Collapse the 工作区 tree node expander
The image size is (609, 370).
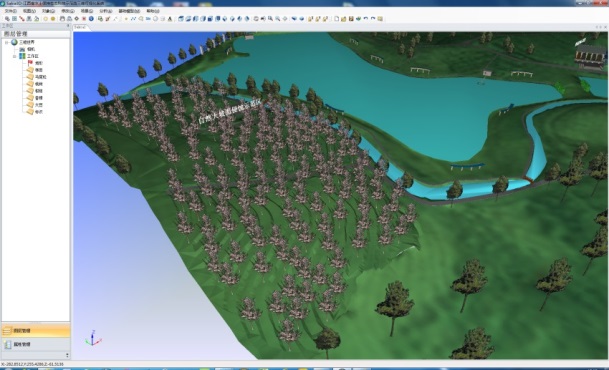tap(14, 56)
